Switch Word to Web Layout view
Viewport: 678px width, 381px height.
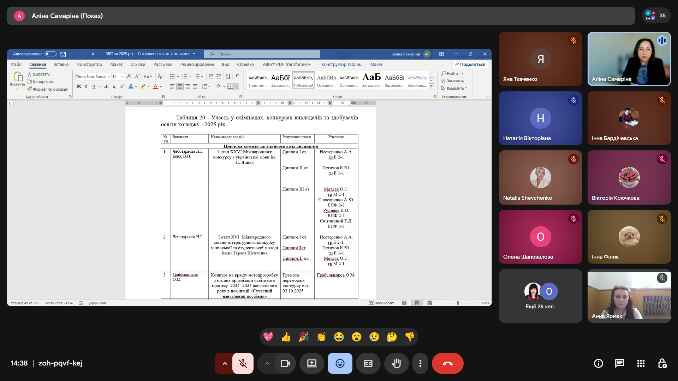pyautogui.click(x=429, y=303)
